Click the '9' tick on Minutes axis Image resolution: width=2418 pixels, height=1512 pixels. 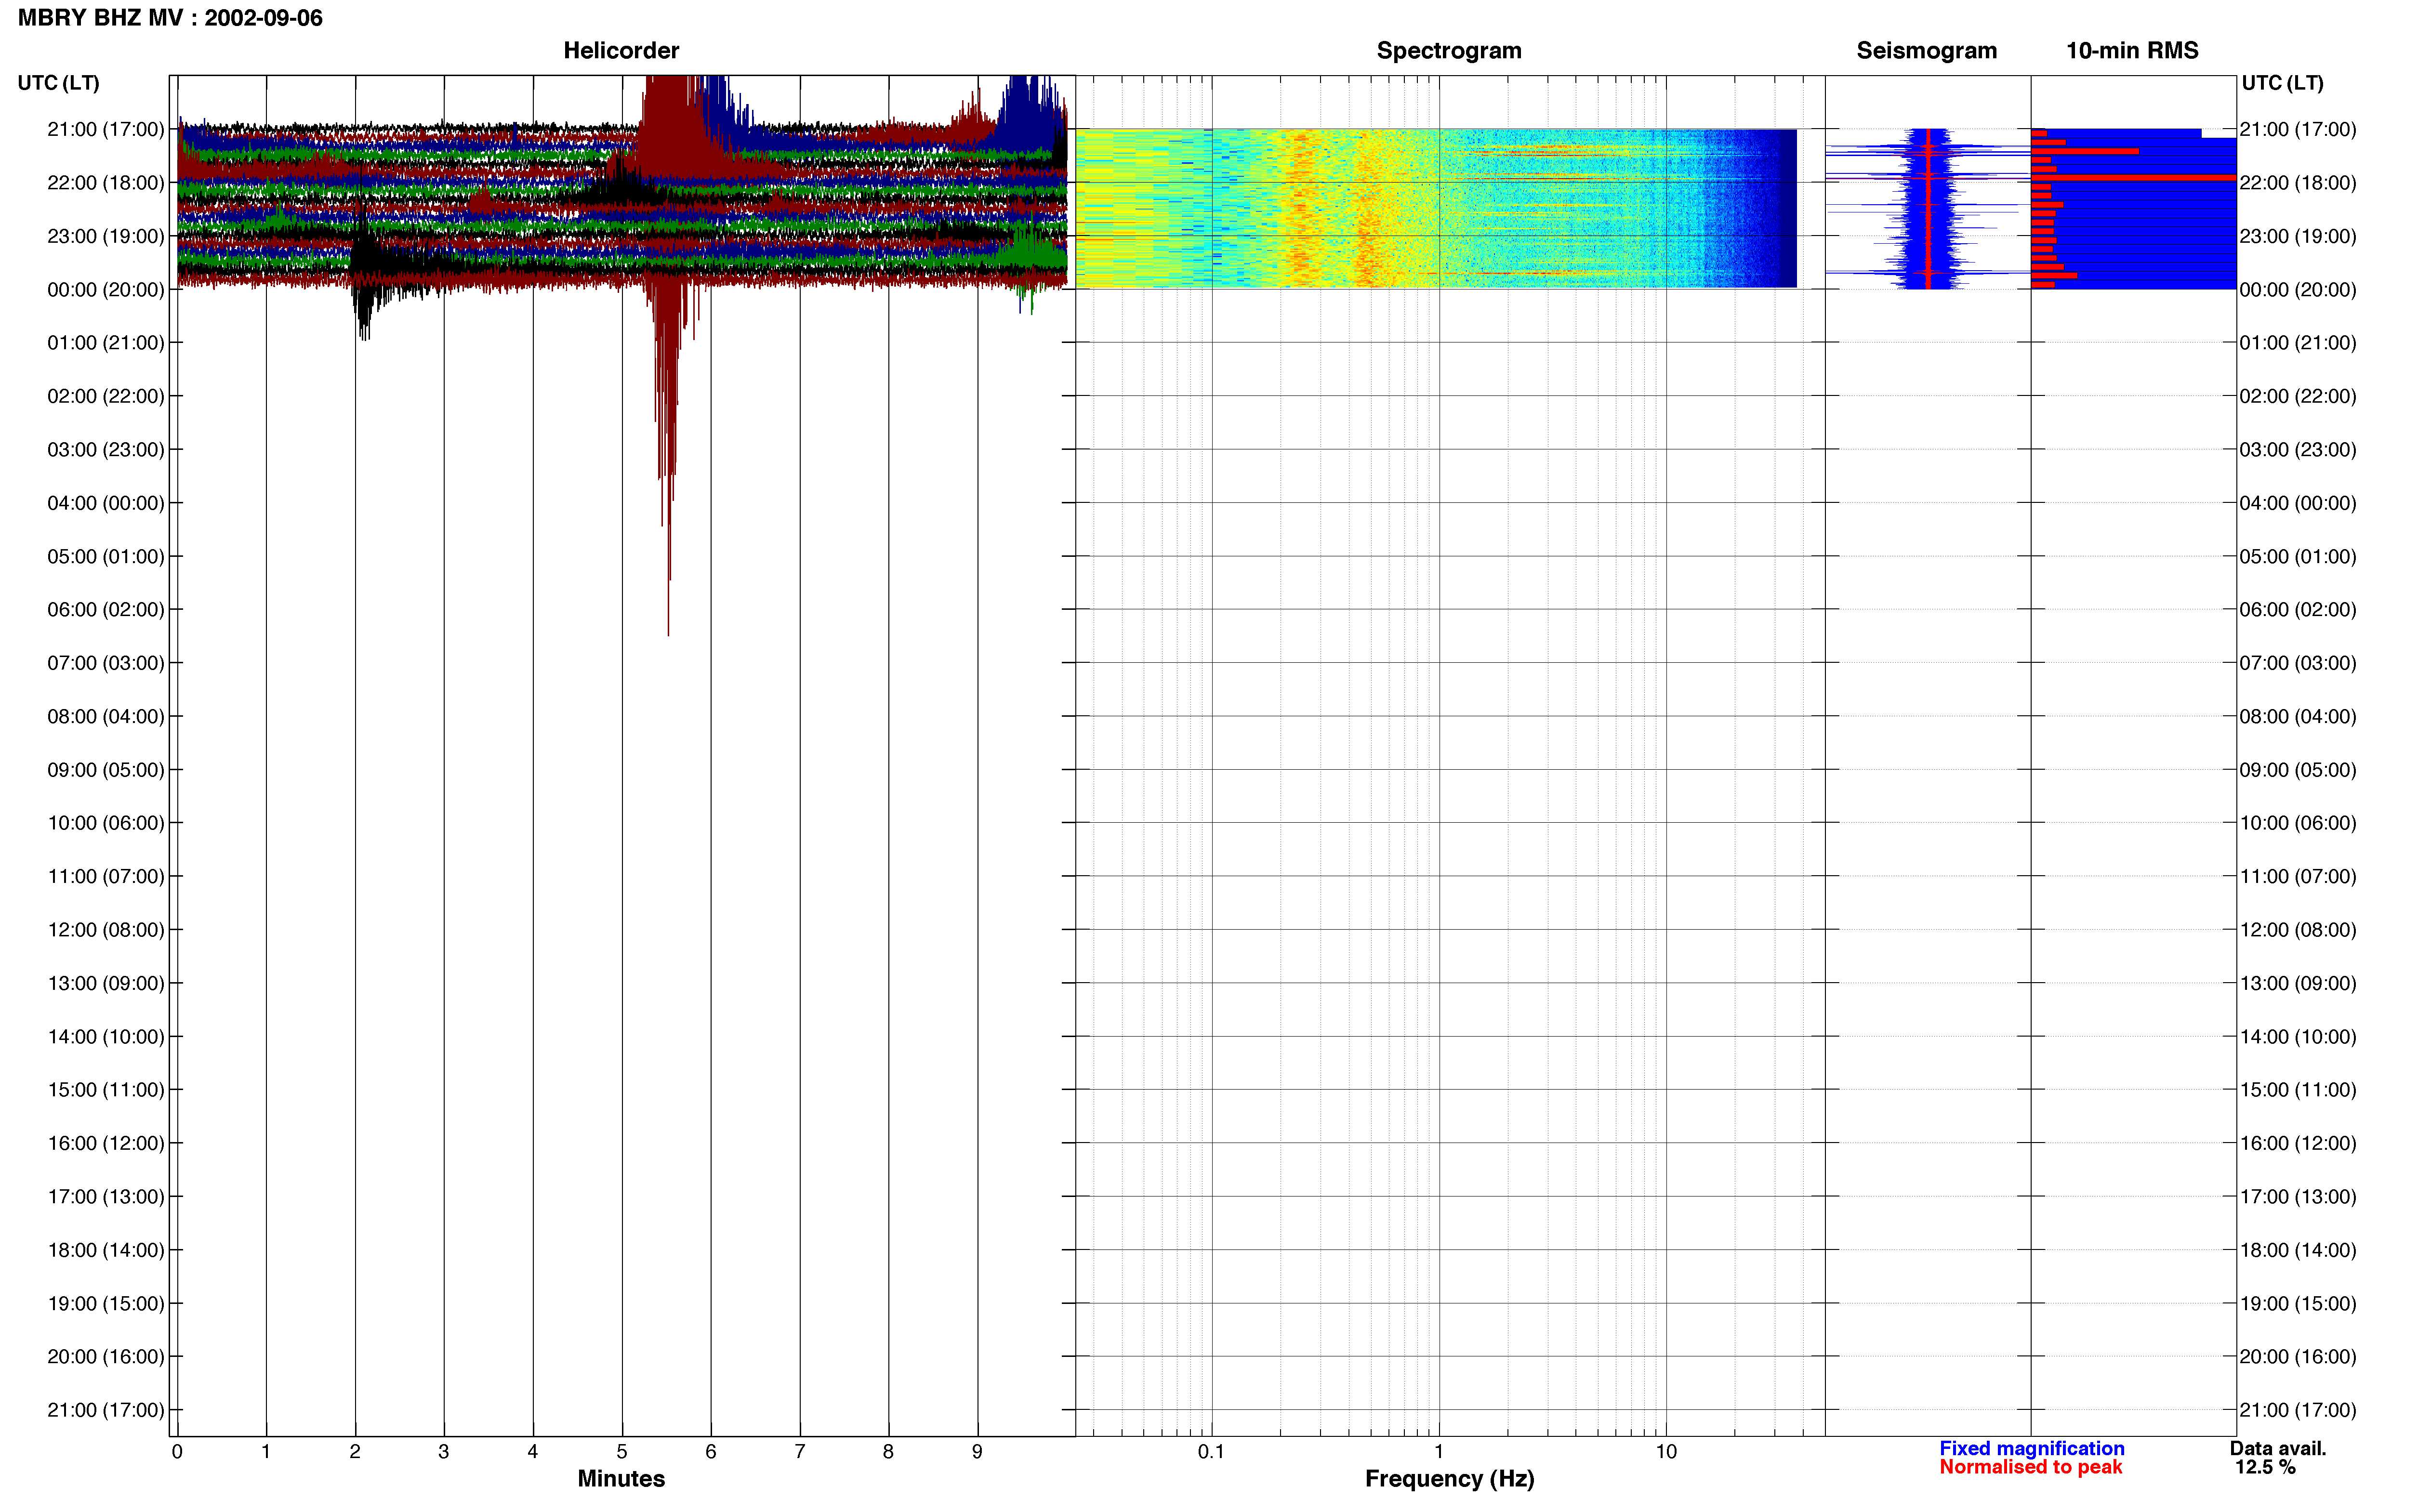pyautogui.click(x=977, y=1451)
